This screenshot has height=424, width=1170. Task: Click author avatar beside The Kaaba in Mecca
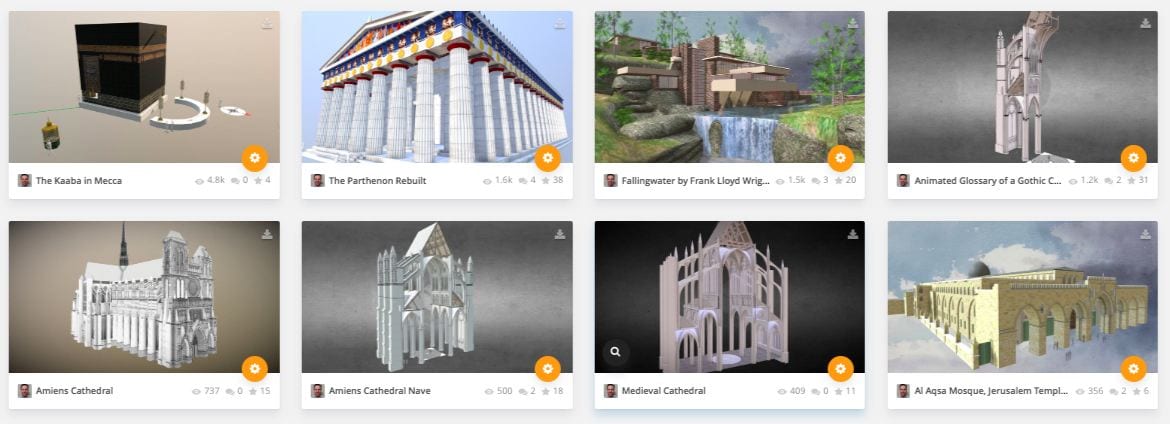click(25, 181)
